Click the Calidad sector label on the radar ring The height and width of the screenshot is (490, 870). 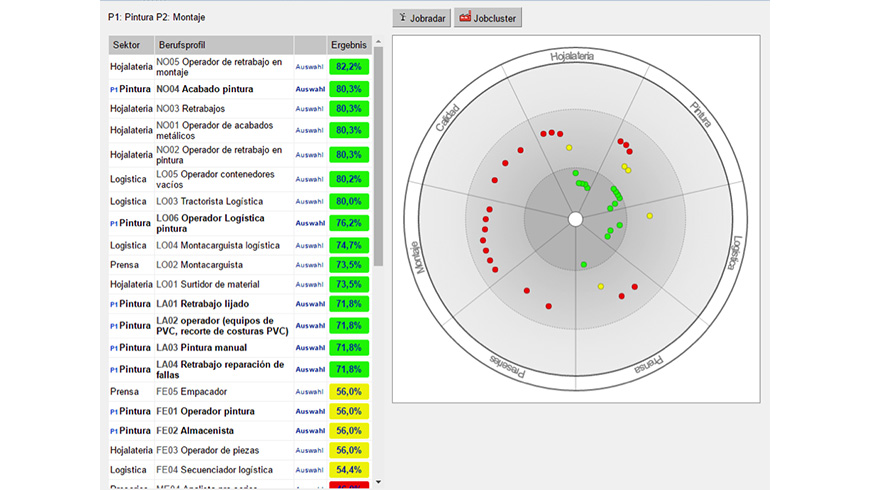pos(447,118)
